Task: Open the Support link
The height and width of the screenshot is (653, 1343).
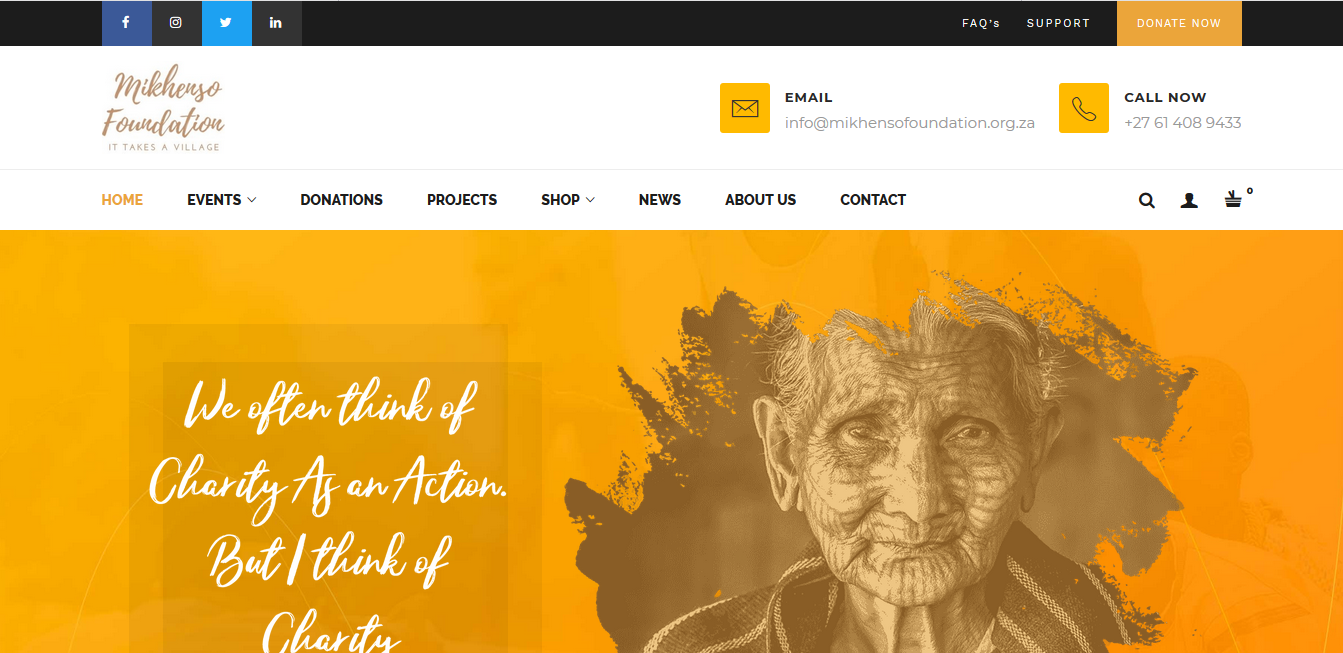Action: coord(1058,23)
